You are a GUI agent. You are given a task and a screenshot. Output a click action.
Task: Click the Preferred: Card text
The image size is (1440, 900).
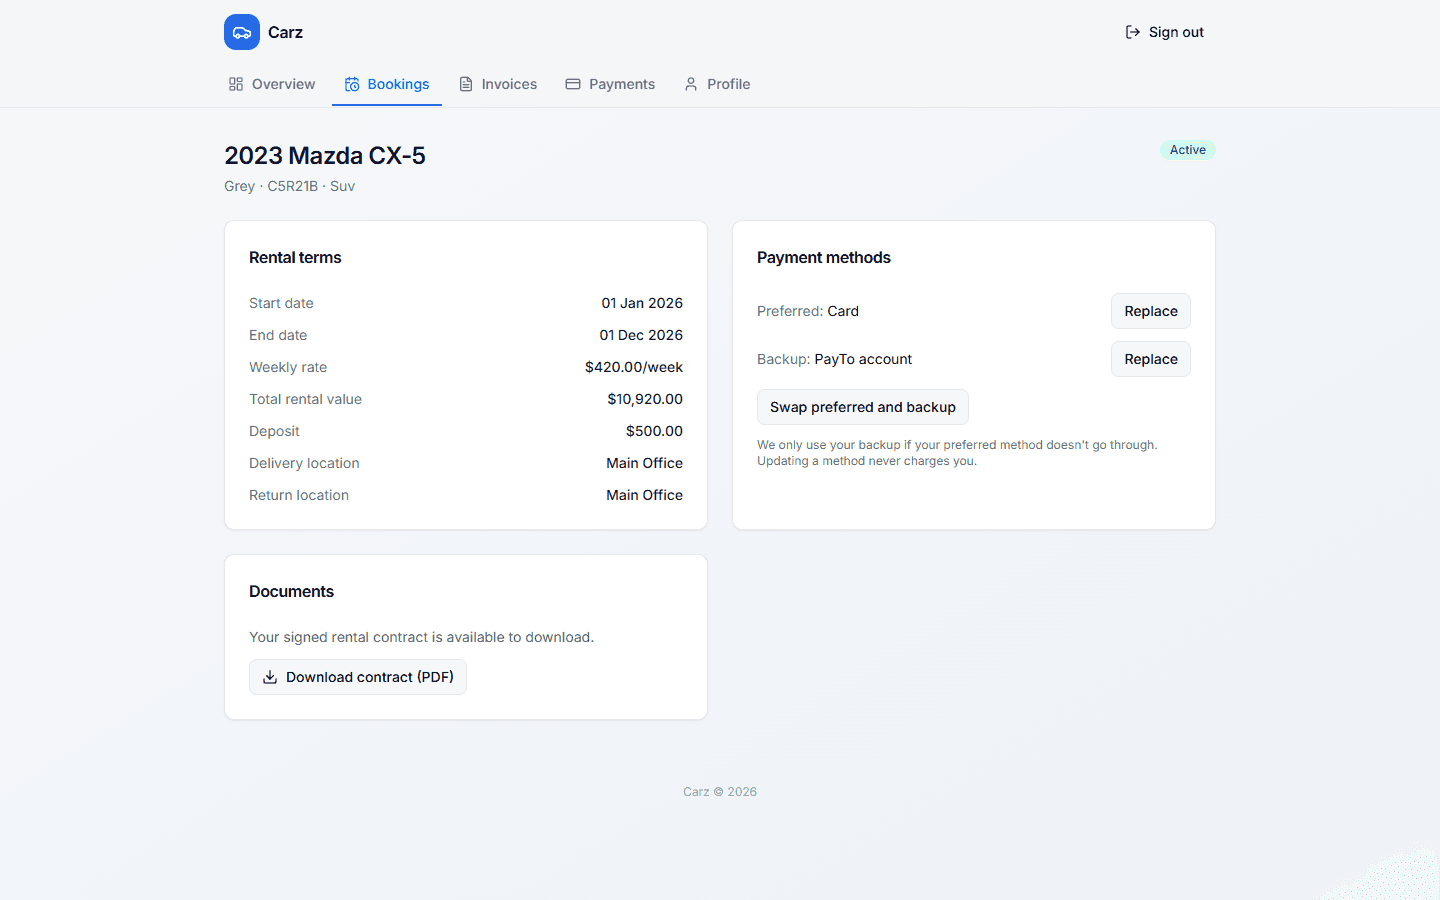[808, 311]
